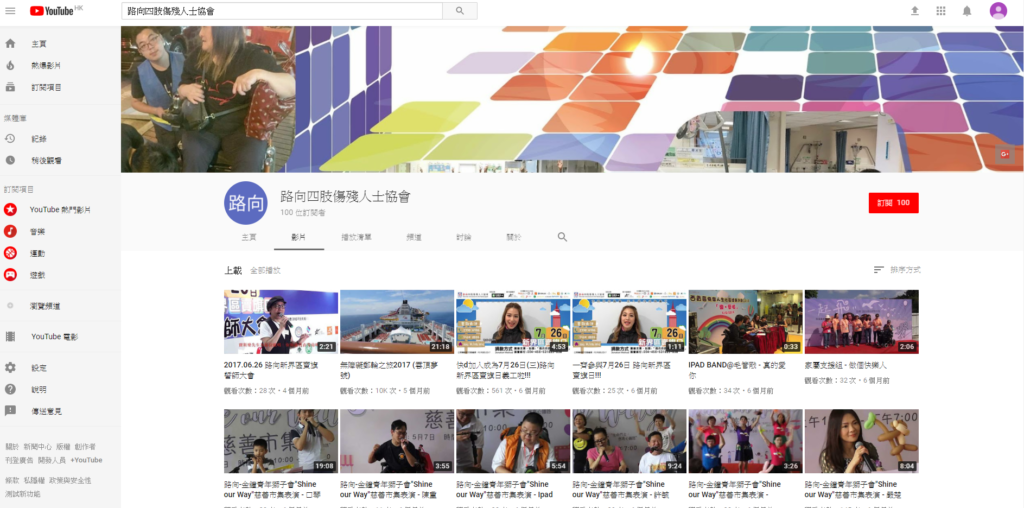Open the 討論 tab

point(463,237)
